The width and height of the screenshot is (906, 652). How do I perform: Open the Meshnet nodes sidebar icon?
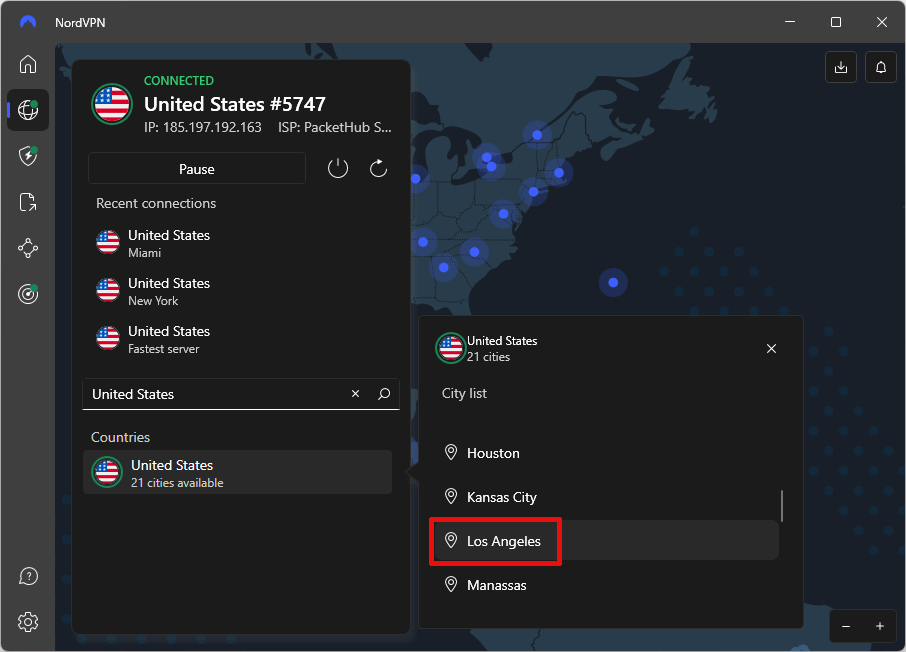click(x=28, y=249)
